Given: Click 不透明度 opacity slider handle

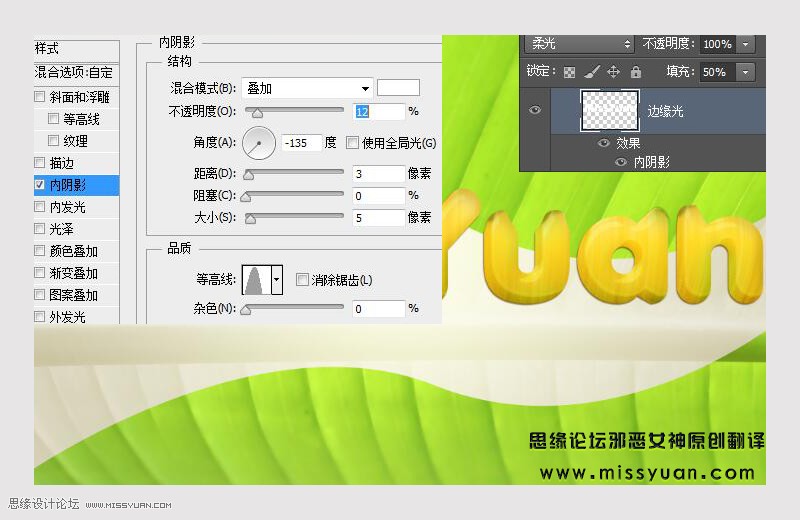Looking at the screenshot, I should point(258,113).
